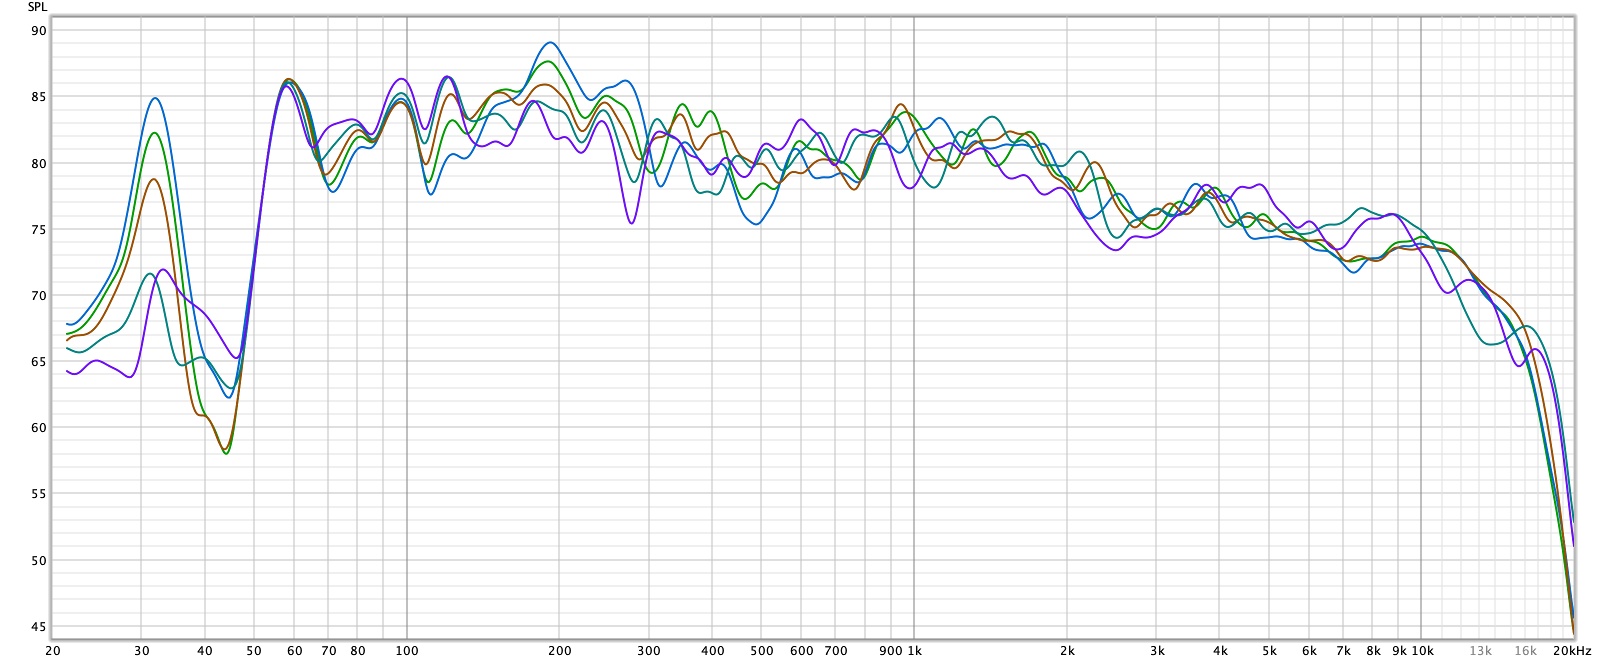Click the 8k frequency axis label
This screenshot has height=663, width=1600.
click(x=1374, y=651)
